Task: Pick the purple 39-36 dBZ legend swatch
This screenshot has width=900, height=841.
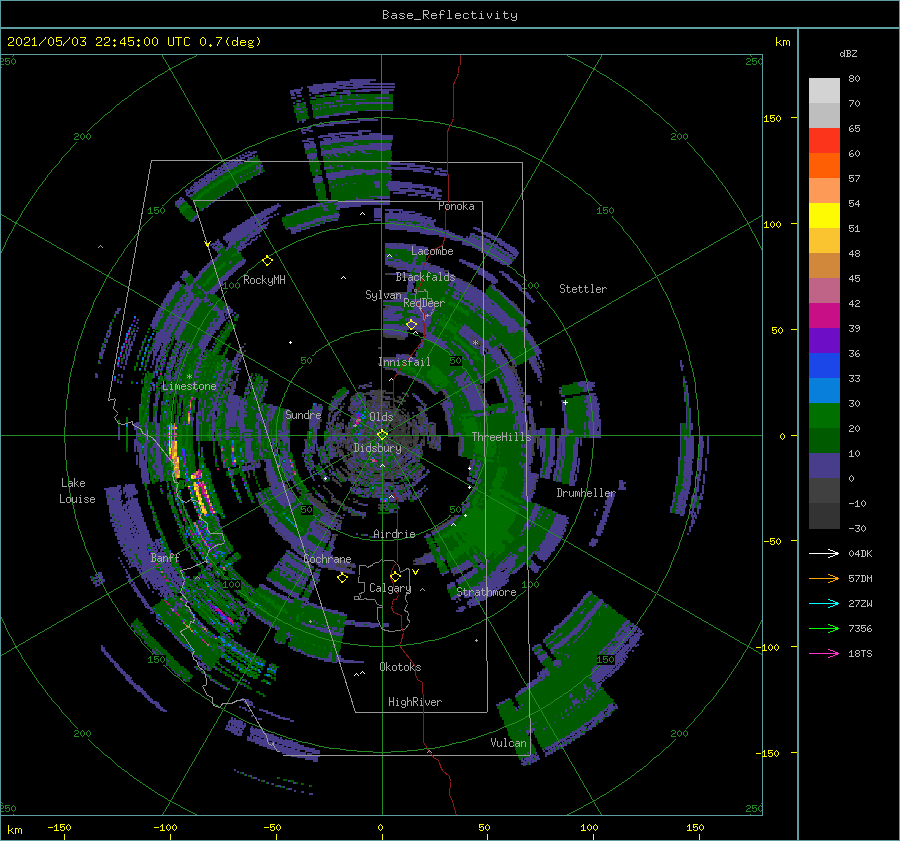Action: [824, 340]
